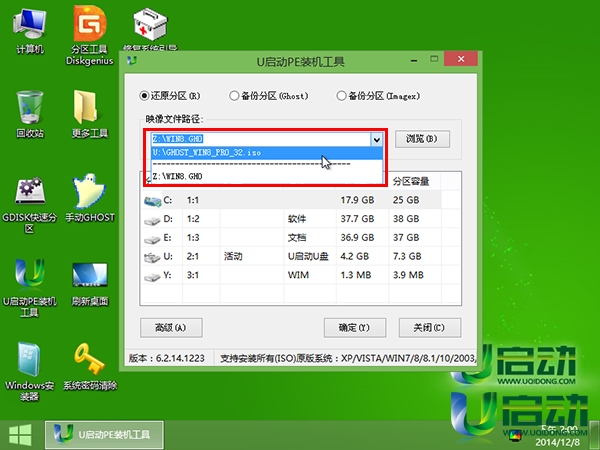Click the 版本：6.2.14.1223 status bar text

(167, 359)
